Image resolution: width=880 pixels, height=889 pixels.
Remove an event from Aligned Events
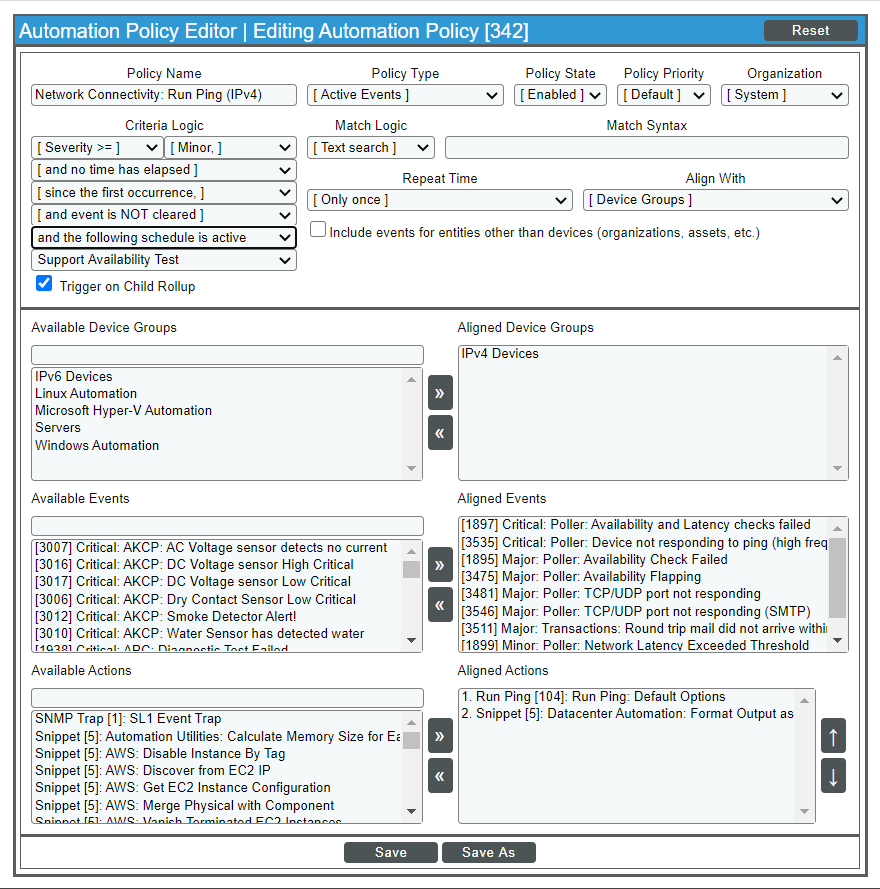[x=440, y=604]
